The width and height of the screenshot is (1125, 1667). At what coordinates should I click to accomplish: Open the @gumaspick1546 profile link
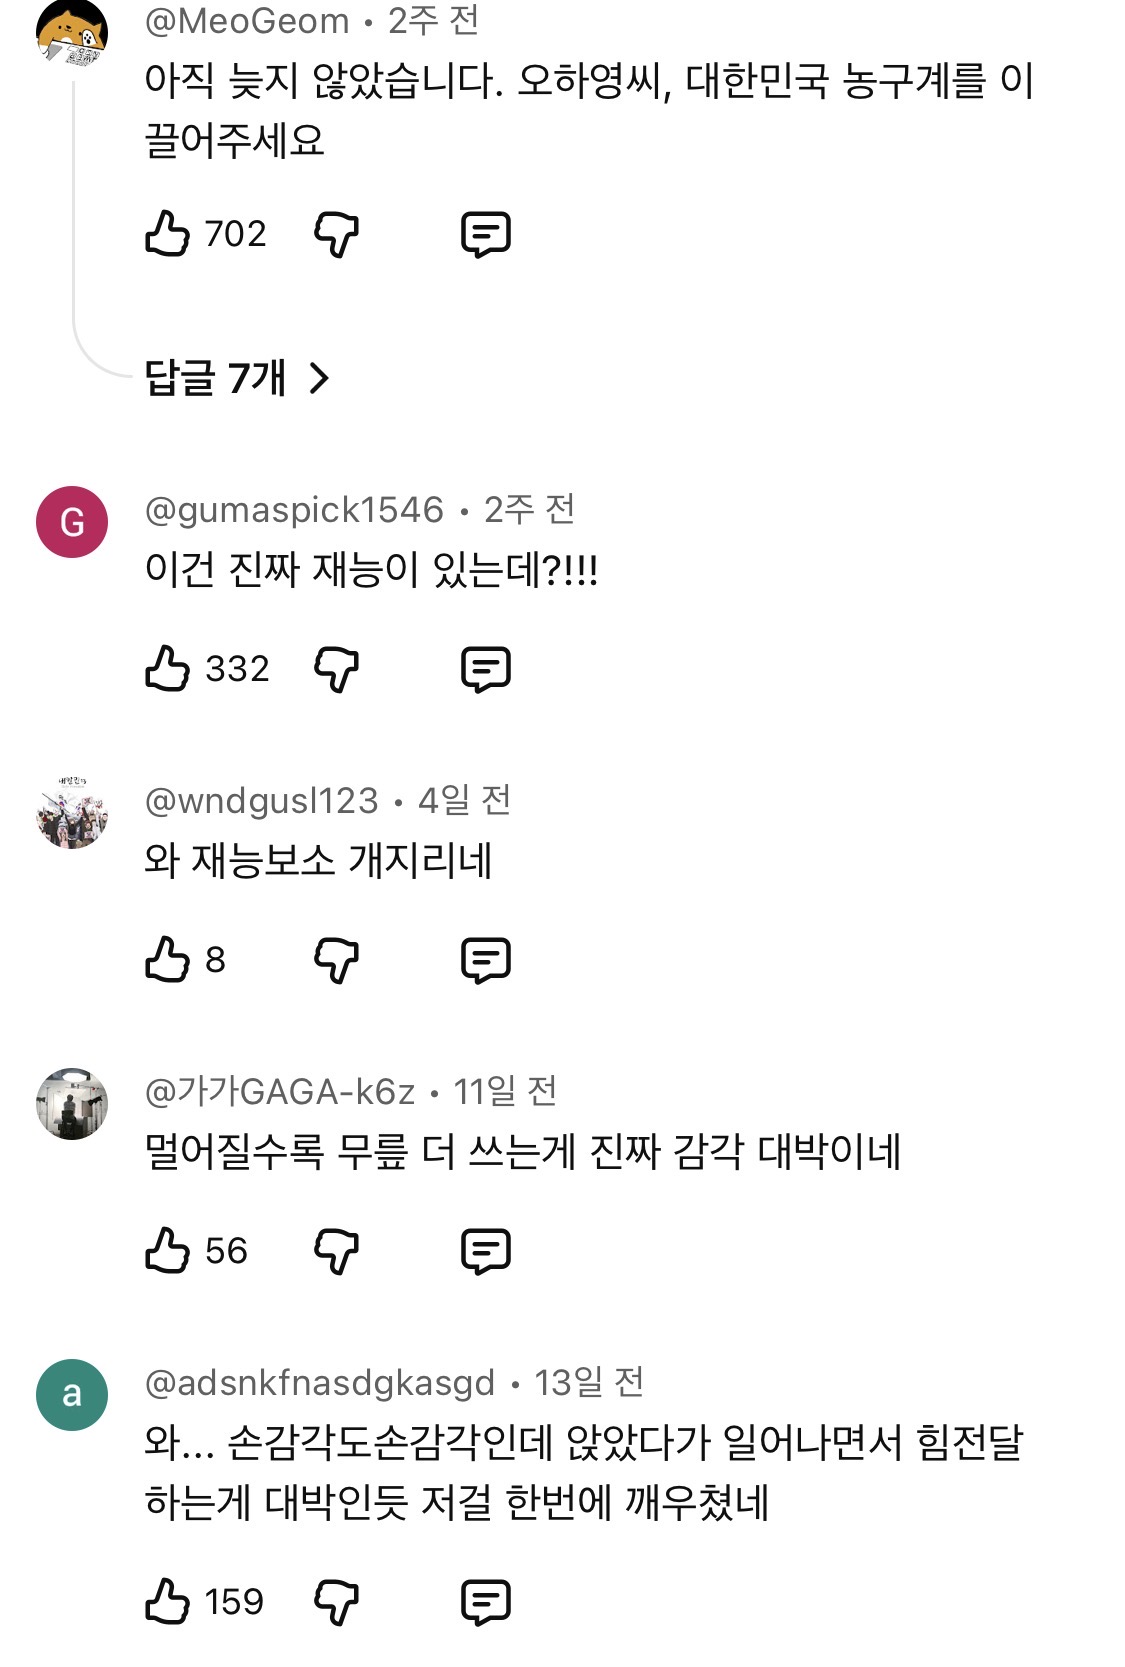pyautogui.click(x=294, y=510)
